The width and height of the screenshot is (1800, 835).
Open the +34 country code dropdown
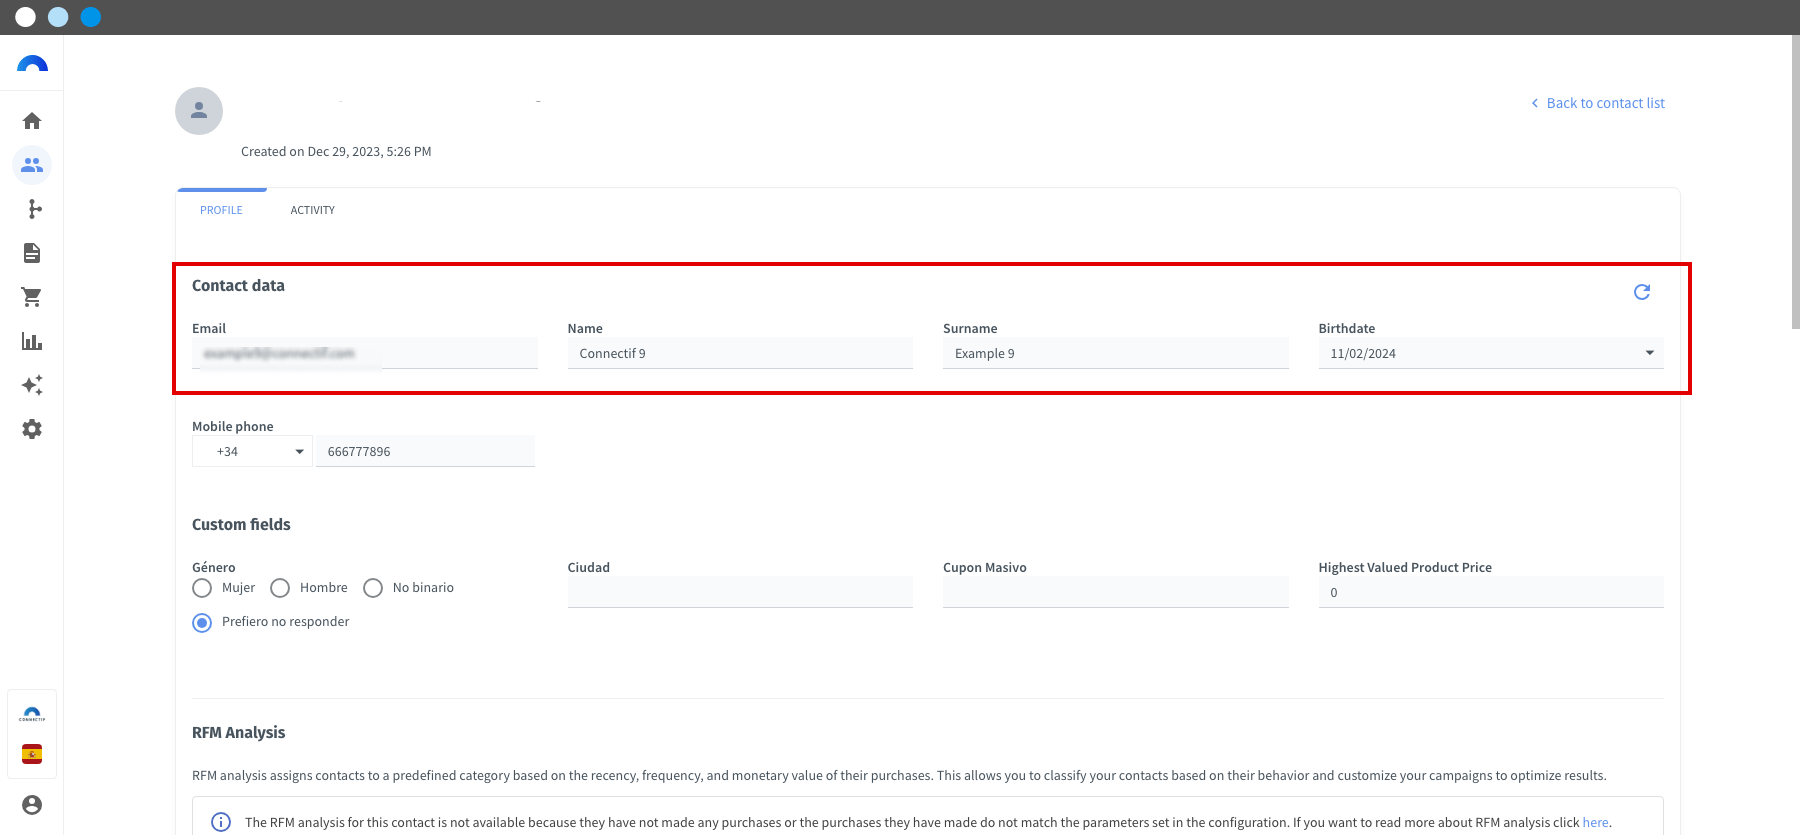click(252, 452)
